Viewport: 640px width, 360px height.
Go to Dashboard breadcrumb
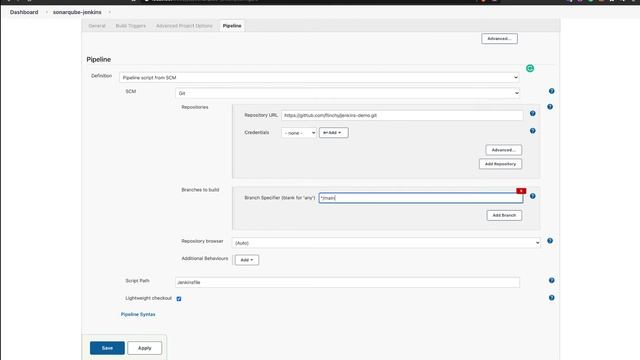point(24,12)
